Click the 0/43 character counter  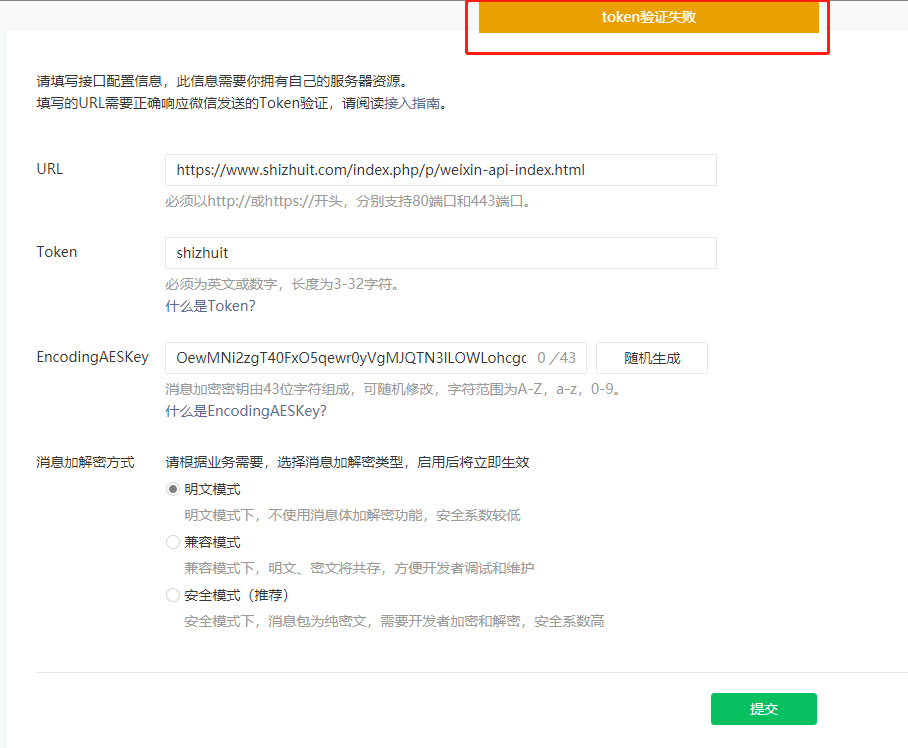click(x=556, y=358)
